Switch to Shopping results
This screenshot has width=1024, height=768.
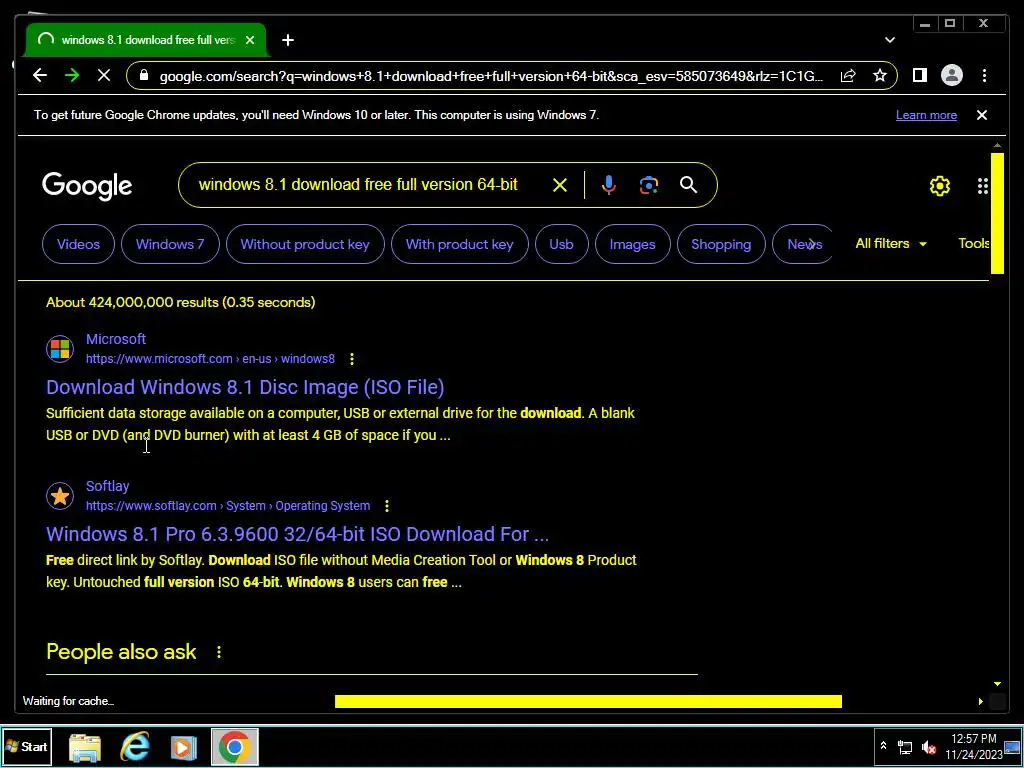click(x=721, y=244)
